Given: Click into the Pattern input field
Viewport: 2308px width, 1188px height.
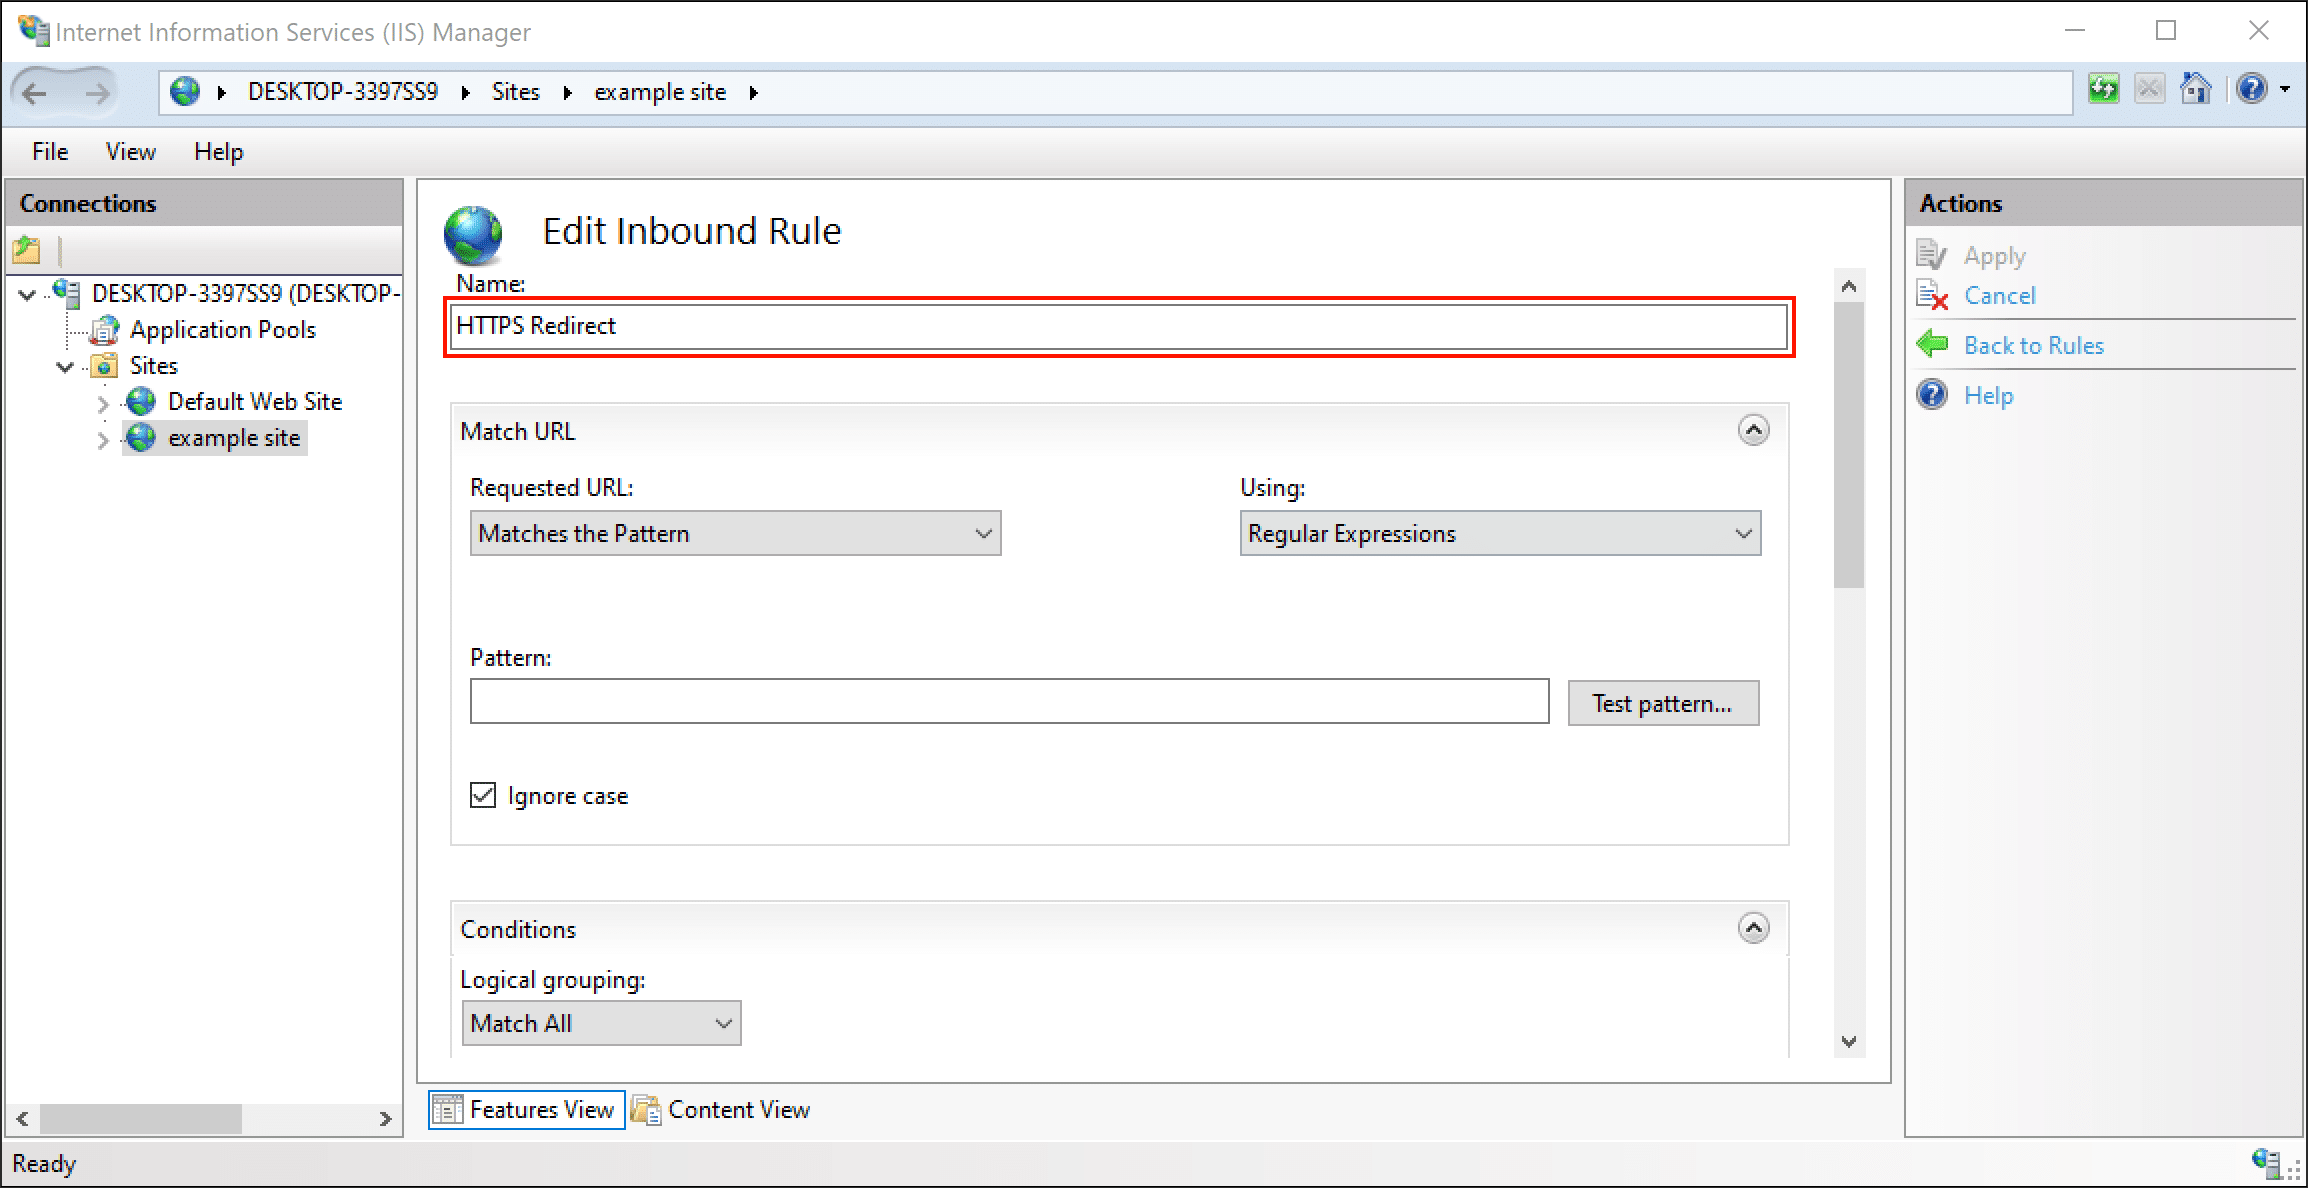Looking at the screenshot, I should [1009, 702].
